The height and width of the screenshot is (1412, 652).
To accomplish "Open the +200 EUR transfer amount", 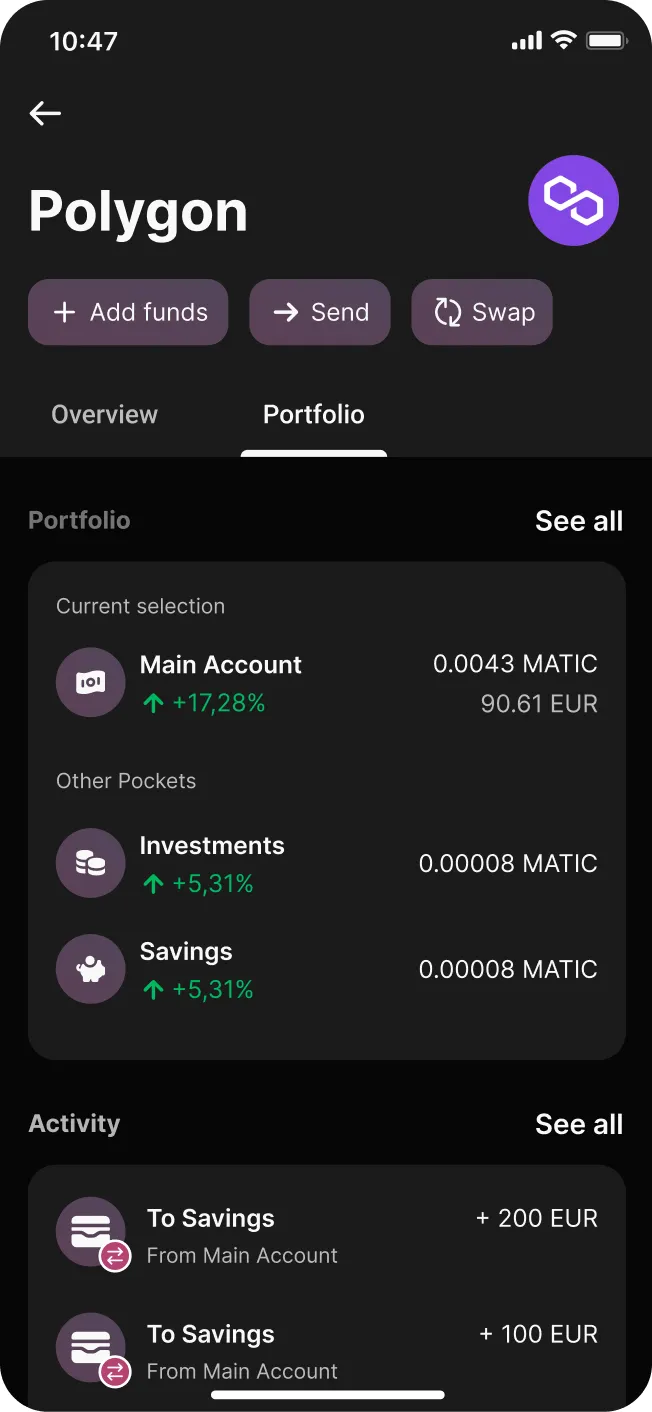I will 537,1219.
